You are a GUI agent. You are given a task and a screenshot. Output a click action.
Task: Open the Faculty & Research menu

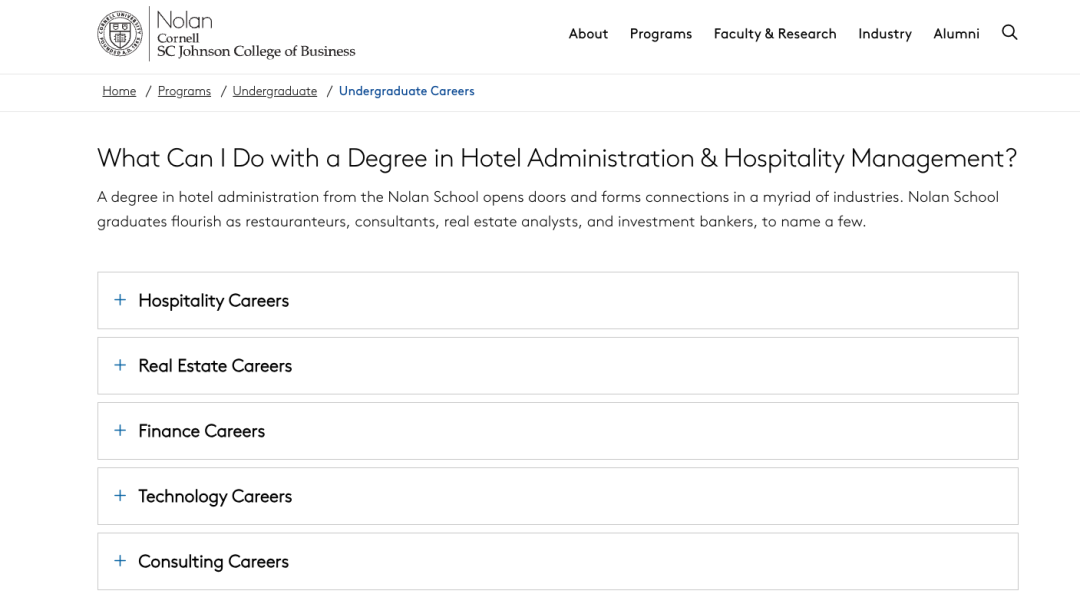tap(775, 34)
